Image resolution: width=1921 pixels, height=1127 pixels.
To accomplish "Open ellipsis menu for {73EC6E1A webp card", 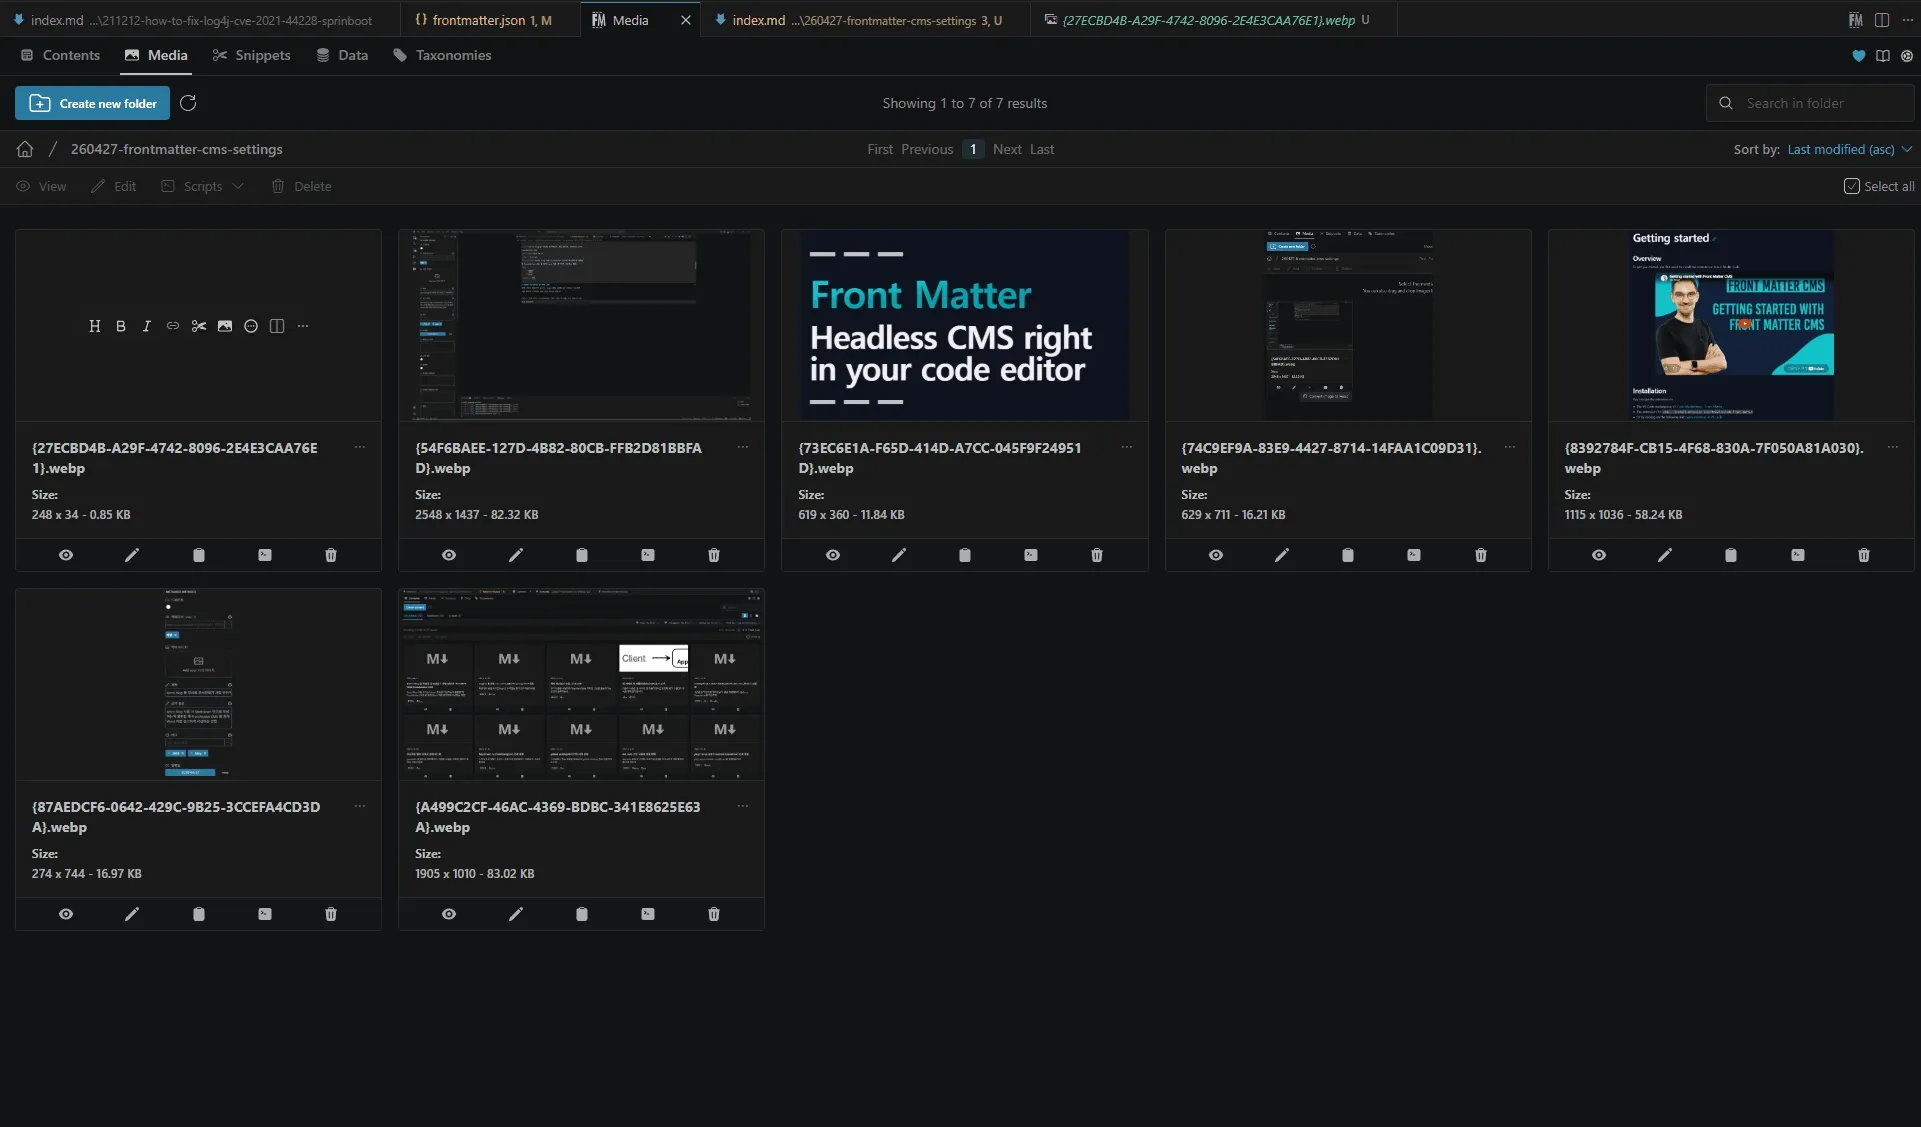I will [x=1127, y=447].
